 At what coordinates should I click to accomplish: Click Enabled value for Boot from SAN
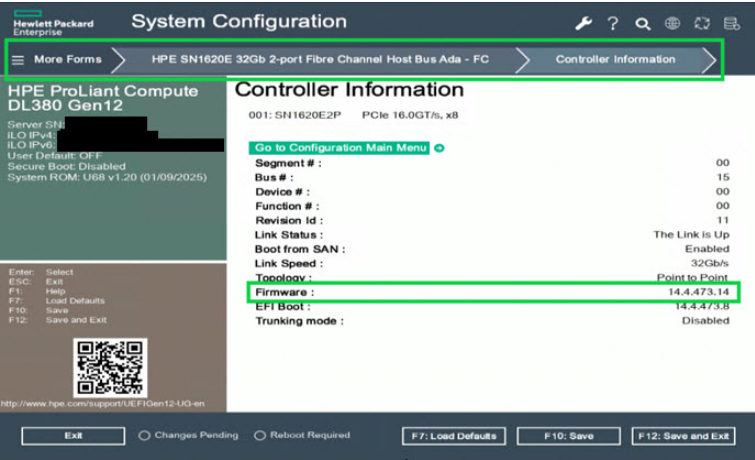point(707,249)
